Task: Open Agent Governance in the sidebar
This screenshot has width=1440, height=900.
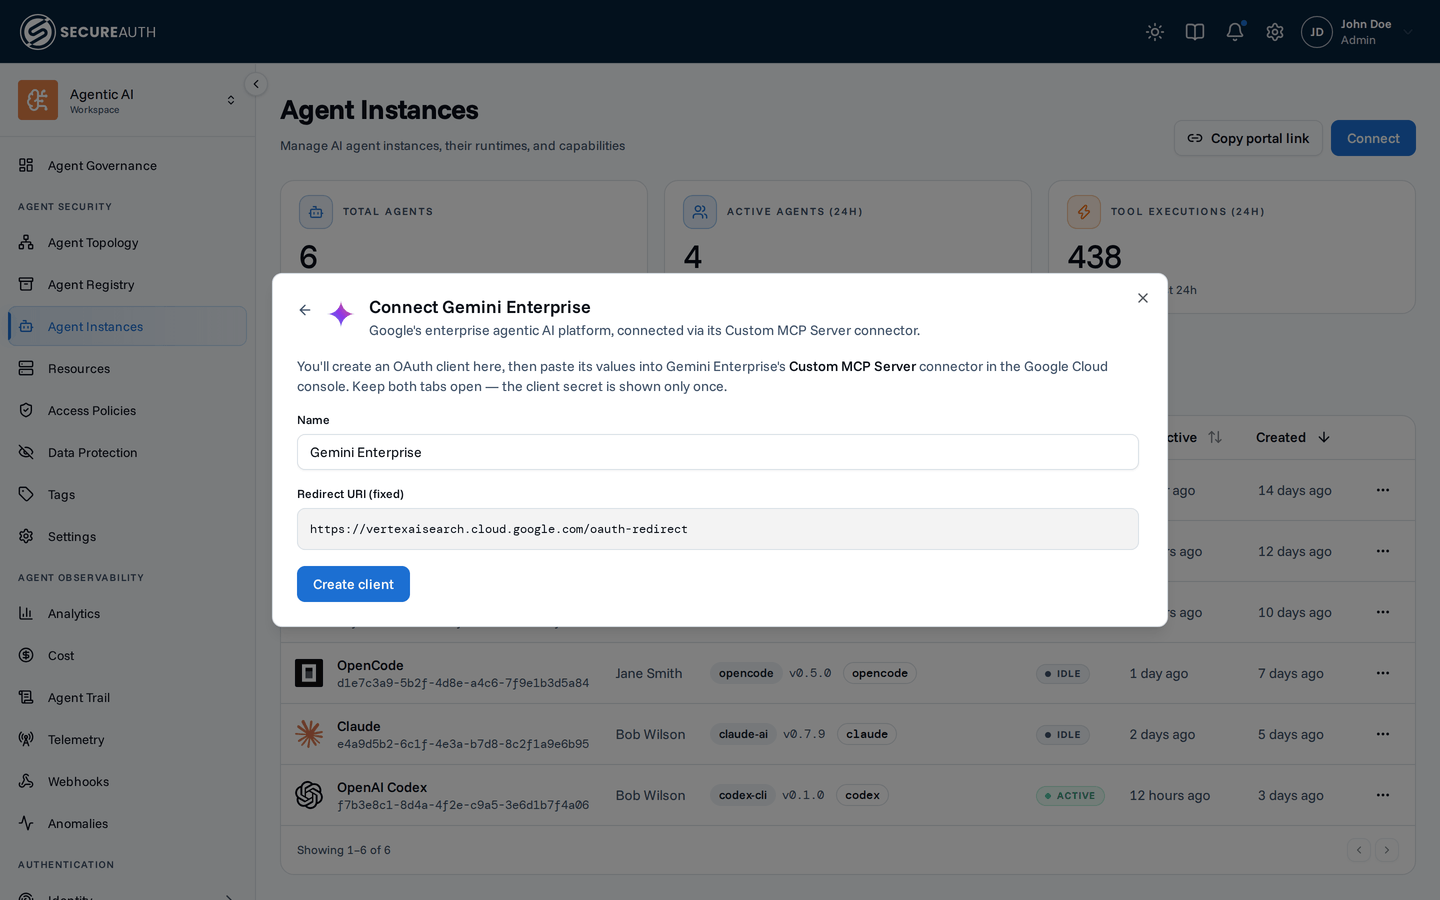Action: [128, 166]
